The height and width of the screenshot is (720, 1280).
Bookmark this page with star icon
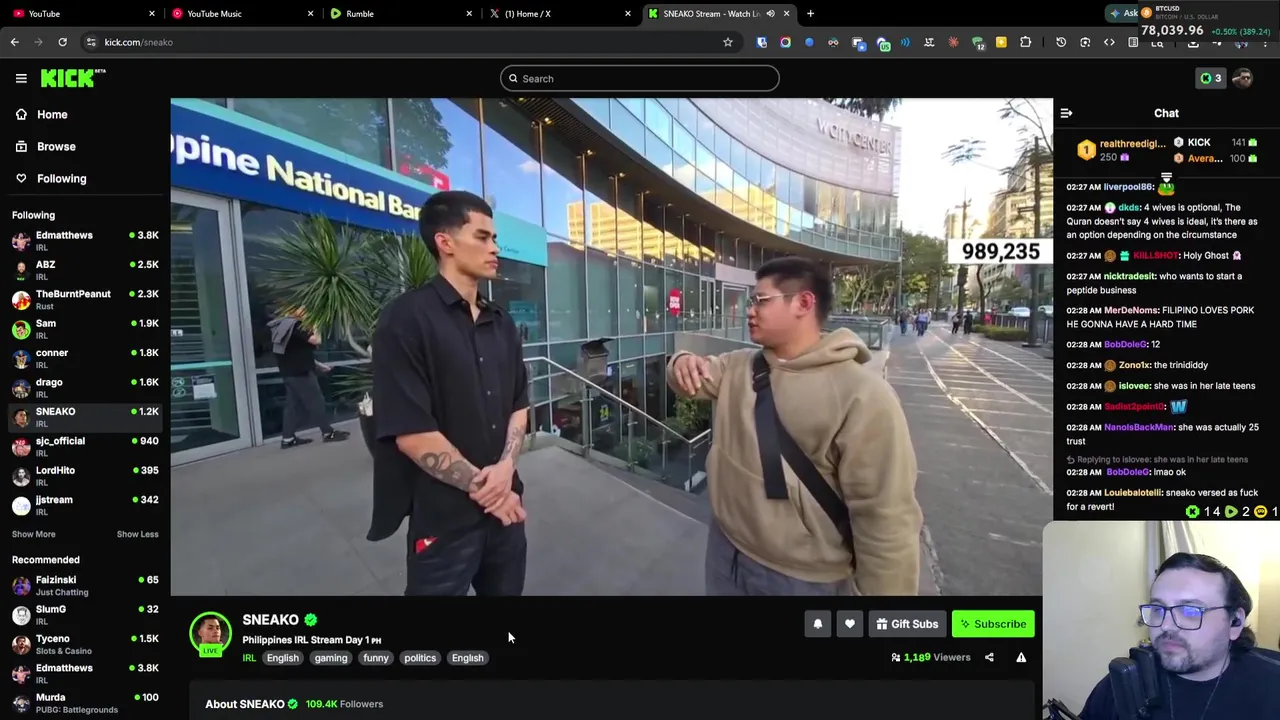(x=728, y=42)
